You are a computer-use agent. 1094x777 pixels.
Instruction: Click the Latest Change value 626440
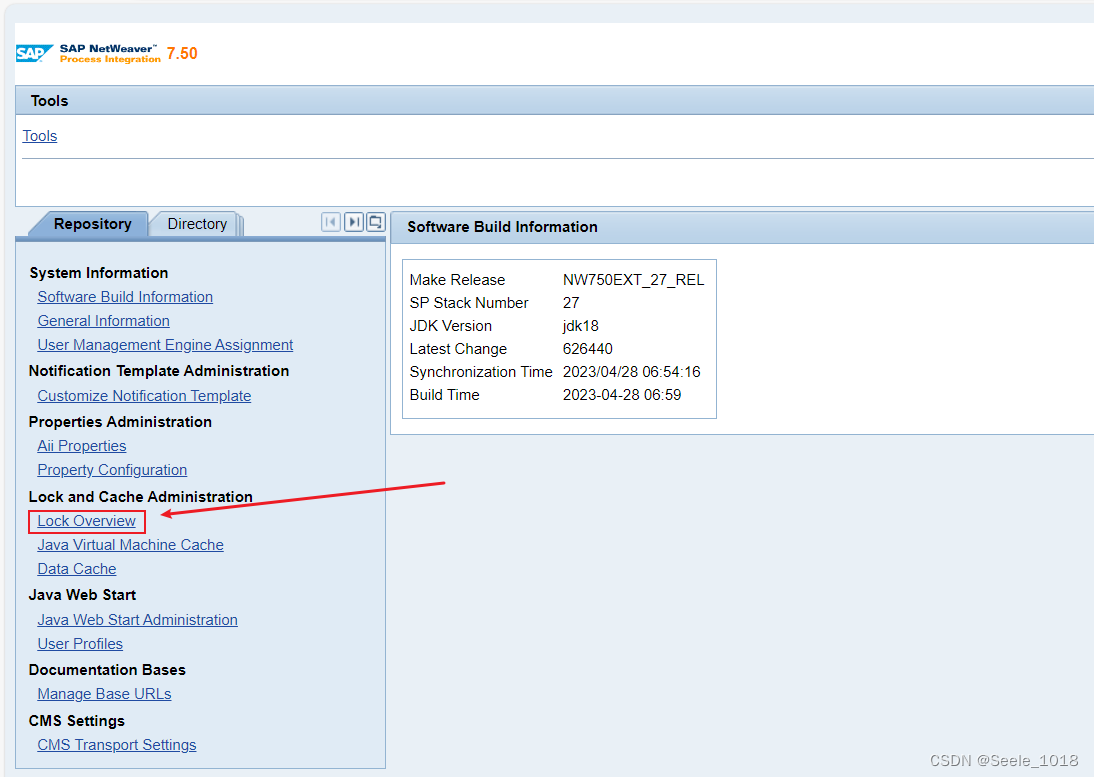tap(587, 349)
